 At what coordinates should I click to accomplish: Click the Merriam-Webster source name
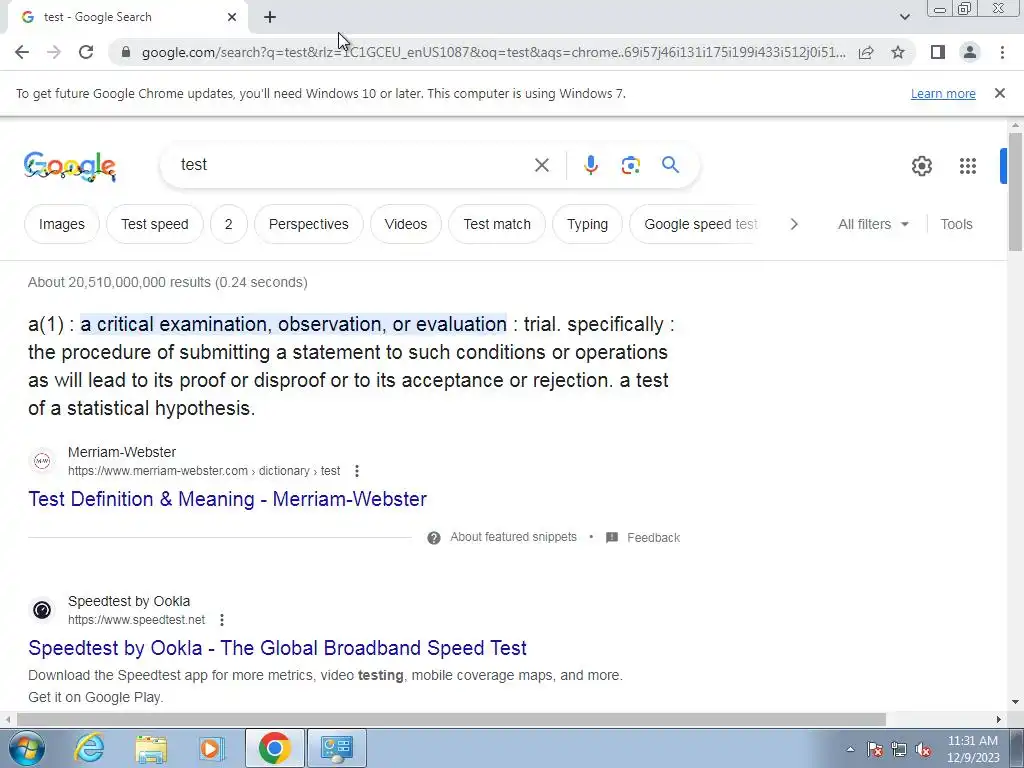[x=122, y=452]
